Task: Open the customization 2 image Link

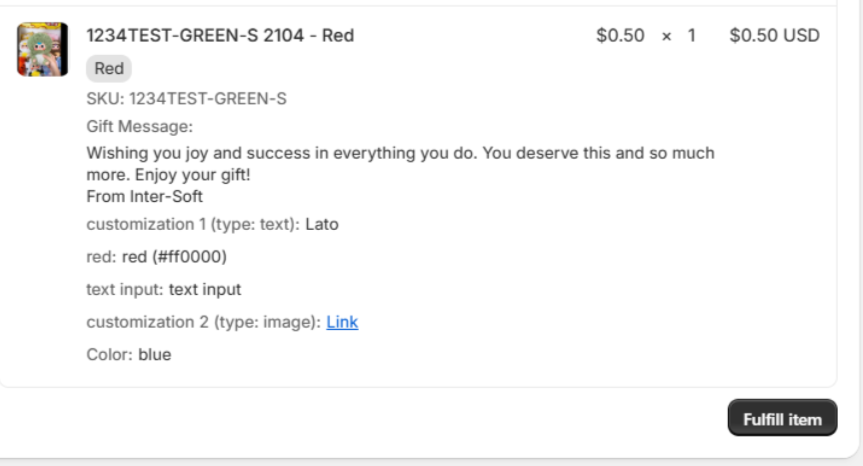Action: coord(342,322)
